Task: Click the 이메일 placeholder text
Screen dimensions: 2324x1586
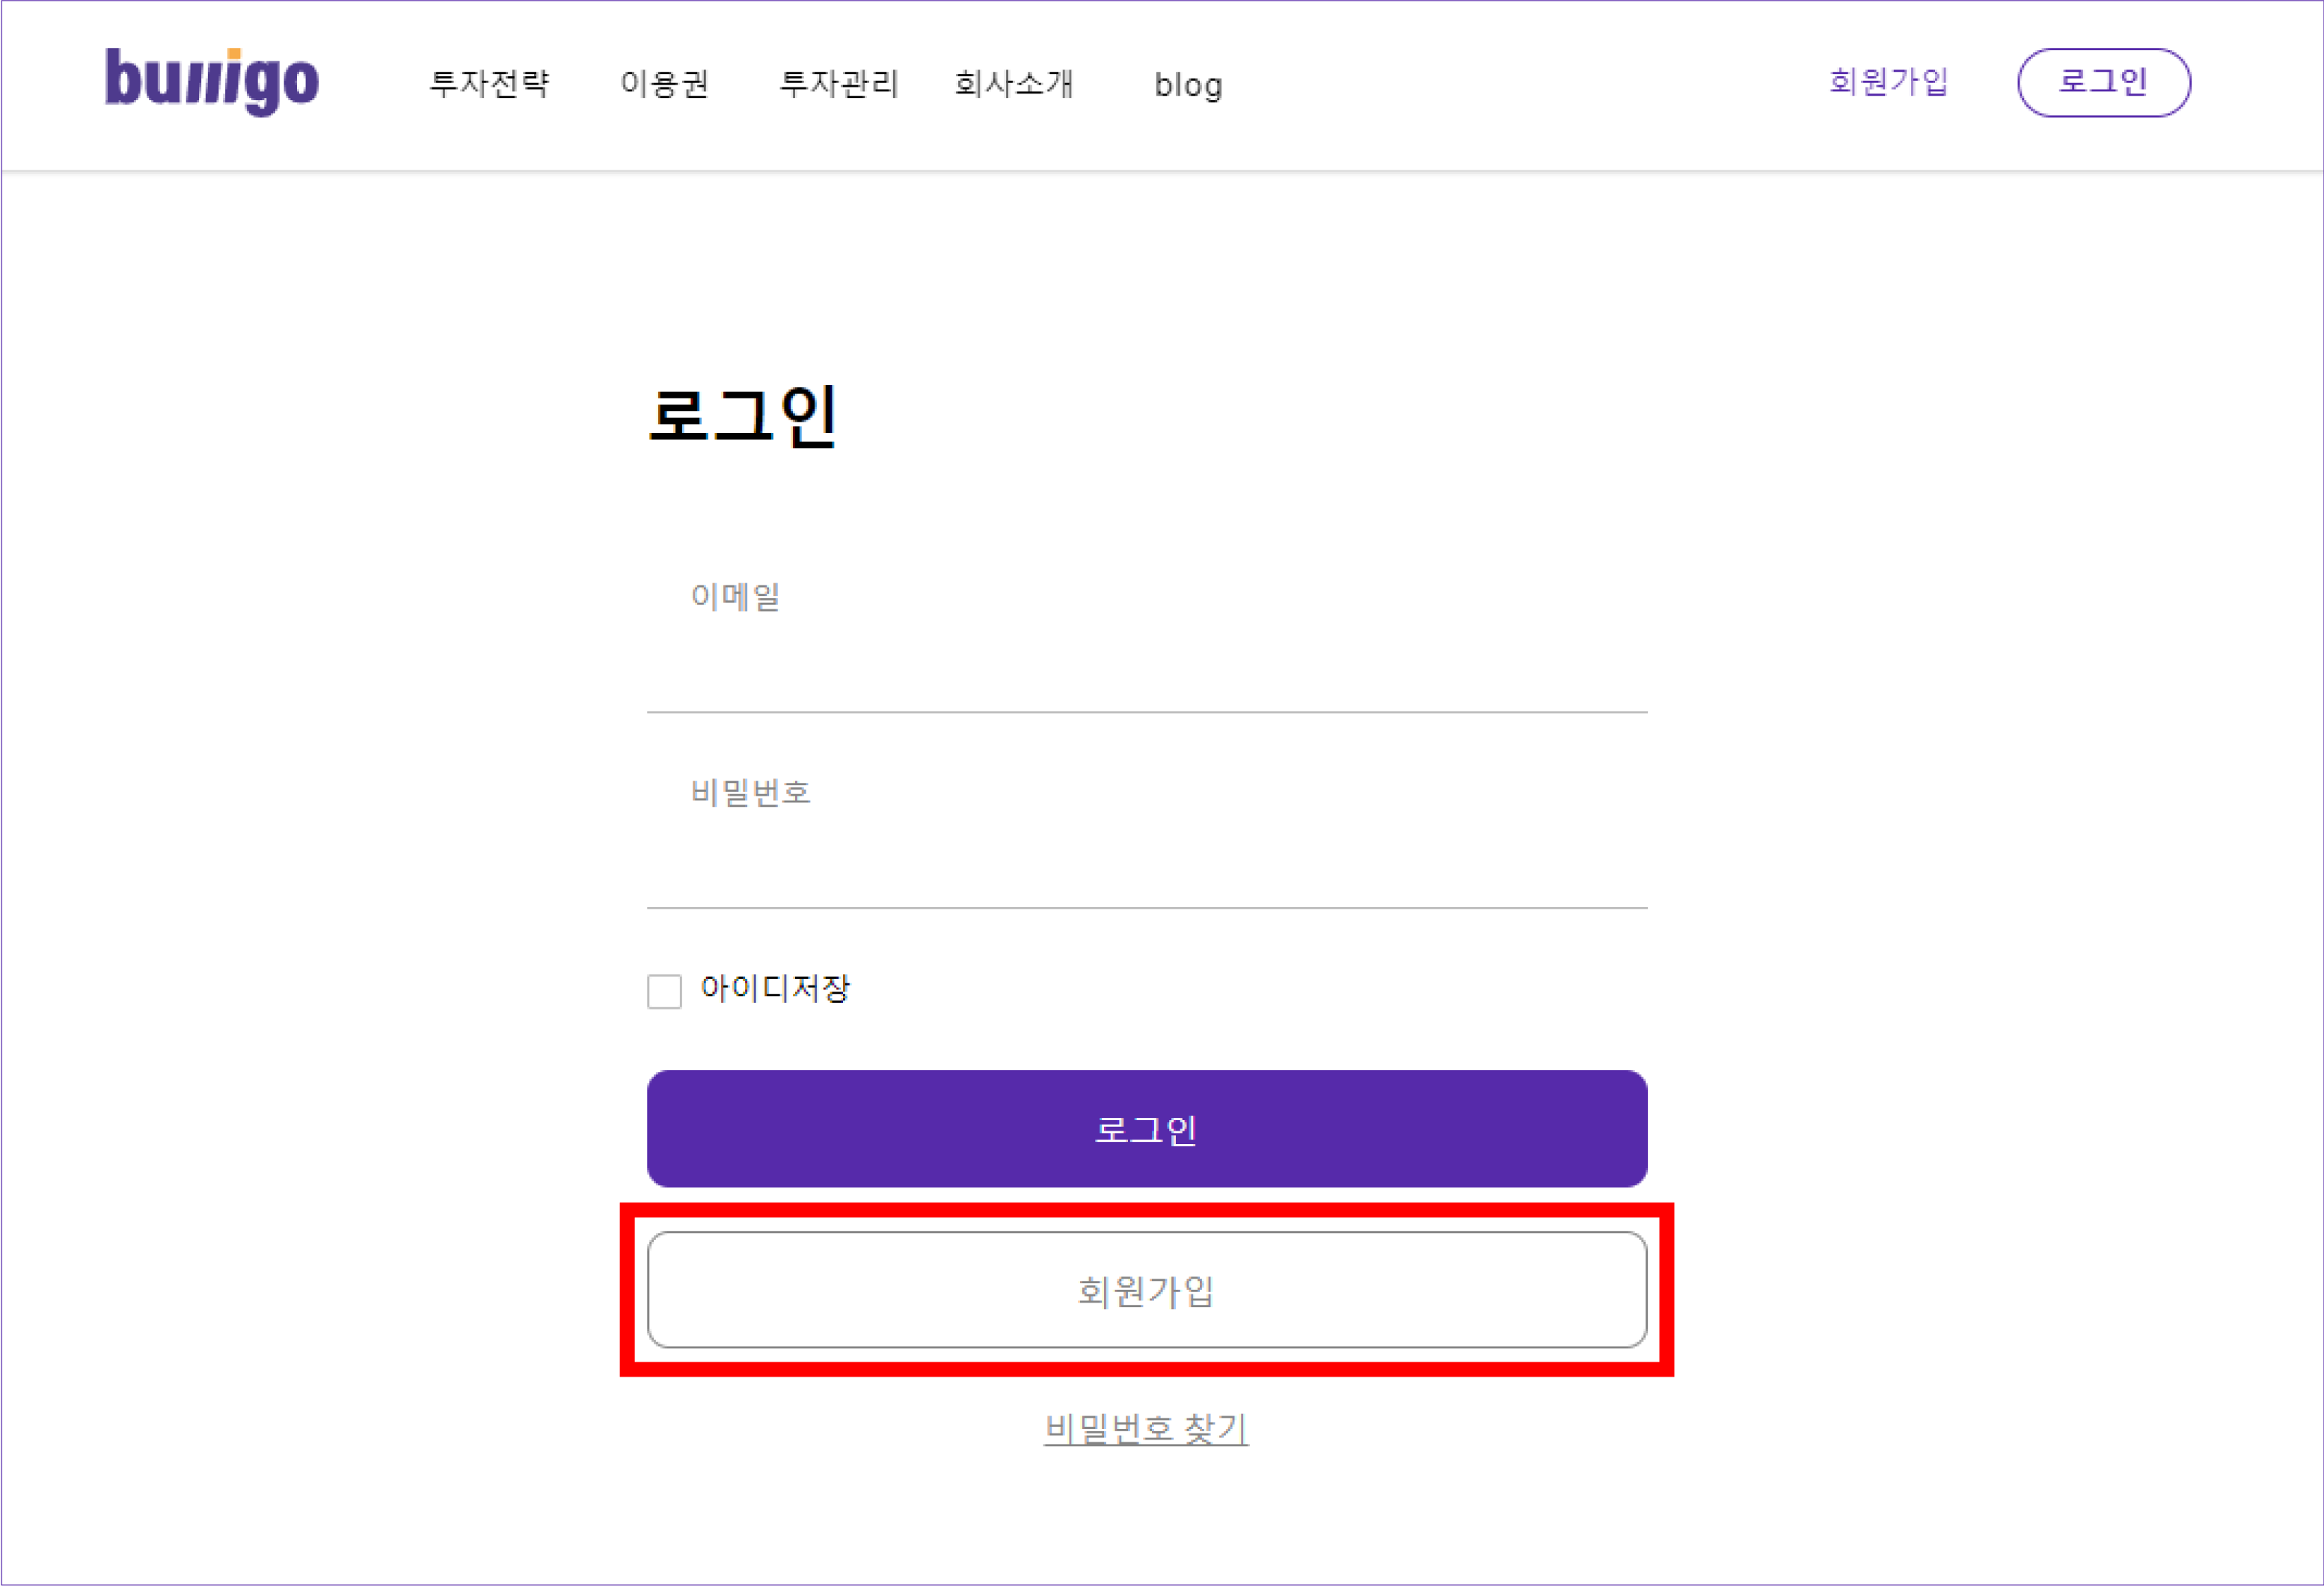Action: click(x=735, y=597)
